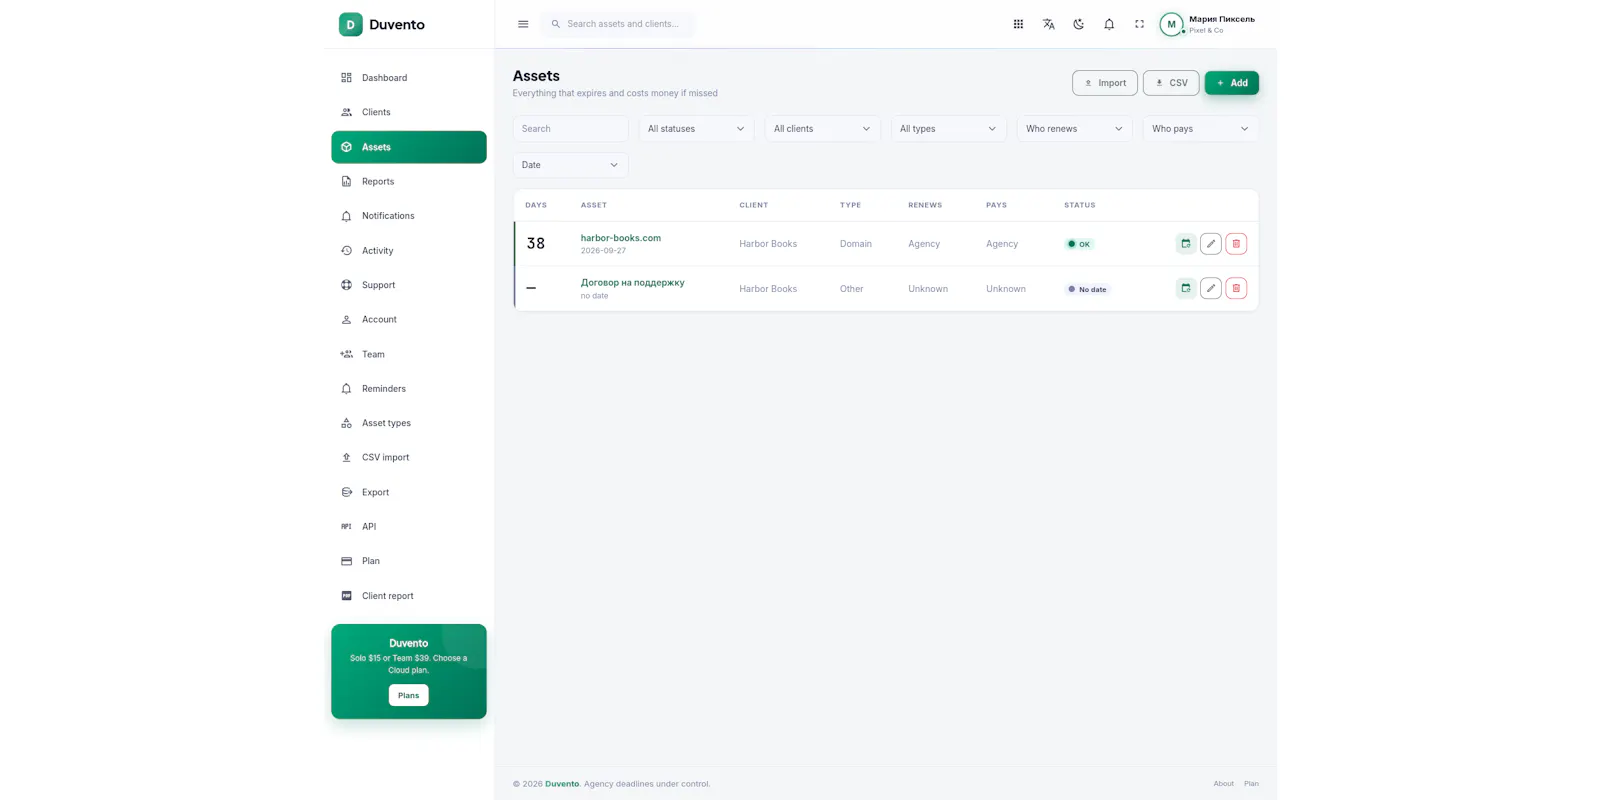The height and width of the screenshot is (800, 1600).
Task: Open Team in sidebar
Action: pos(409,354)
